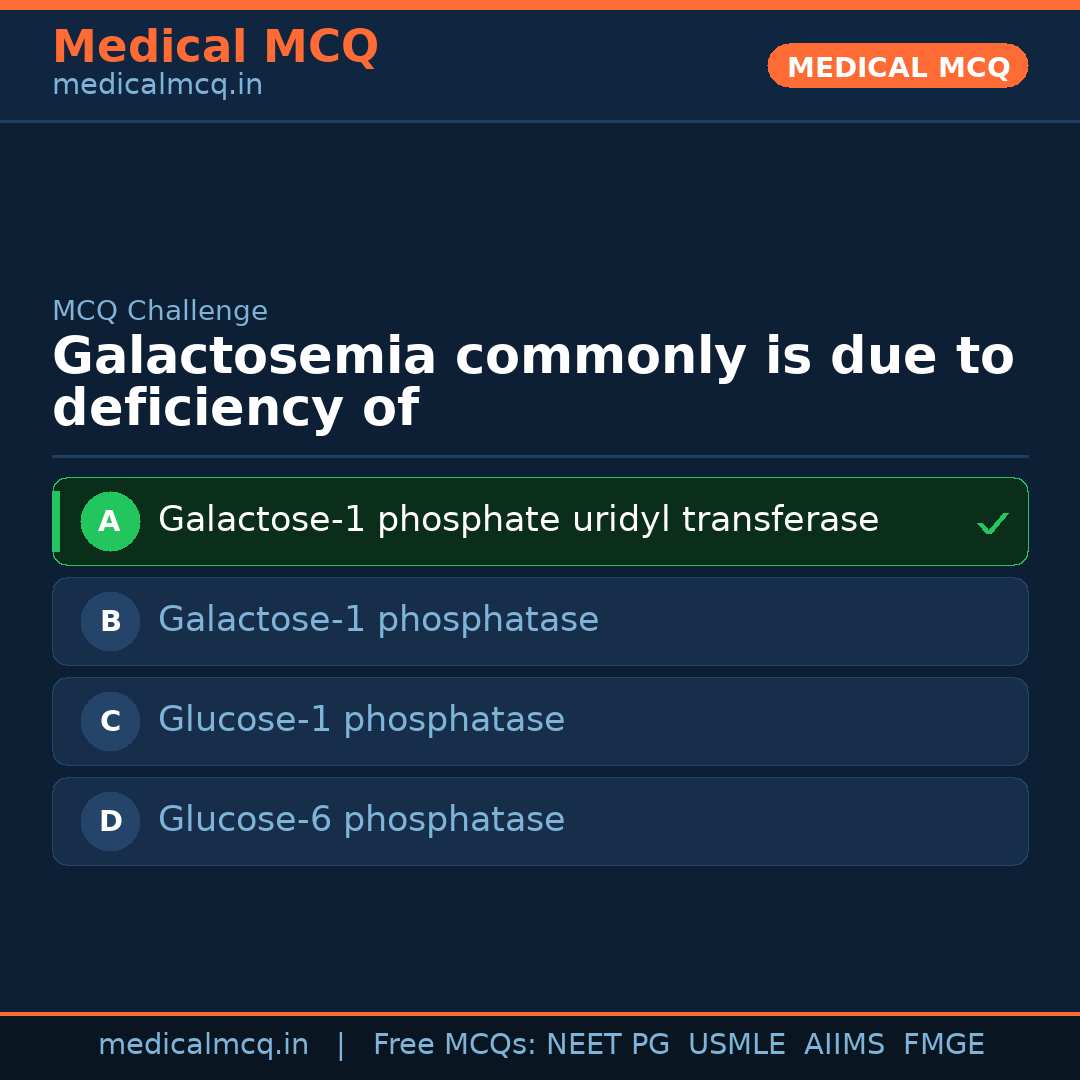Click the green A option circle
Screen dimensions: 1080x1080
pos(110,521)
